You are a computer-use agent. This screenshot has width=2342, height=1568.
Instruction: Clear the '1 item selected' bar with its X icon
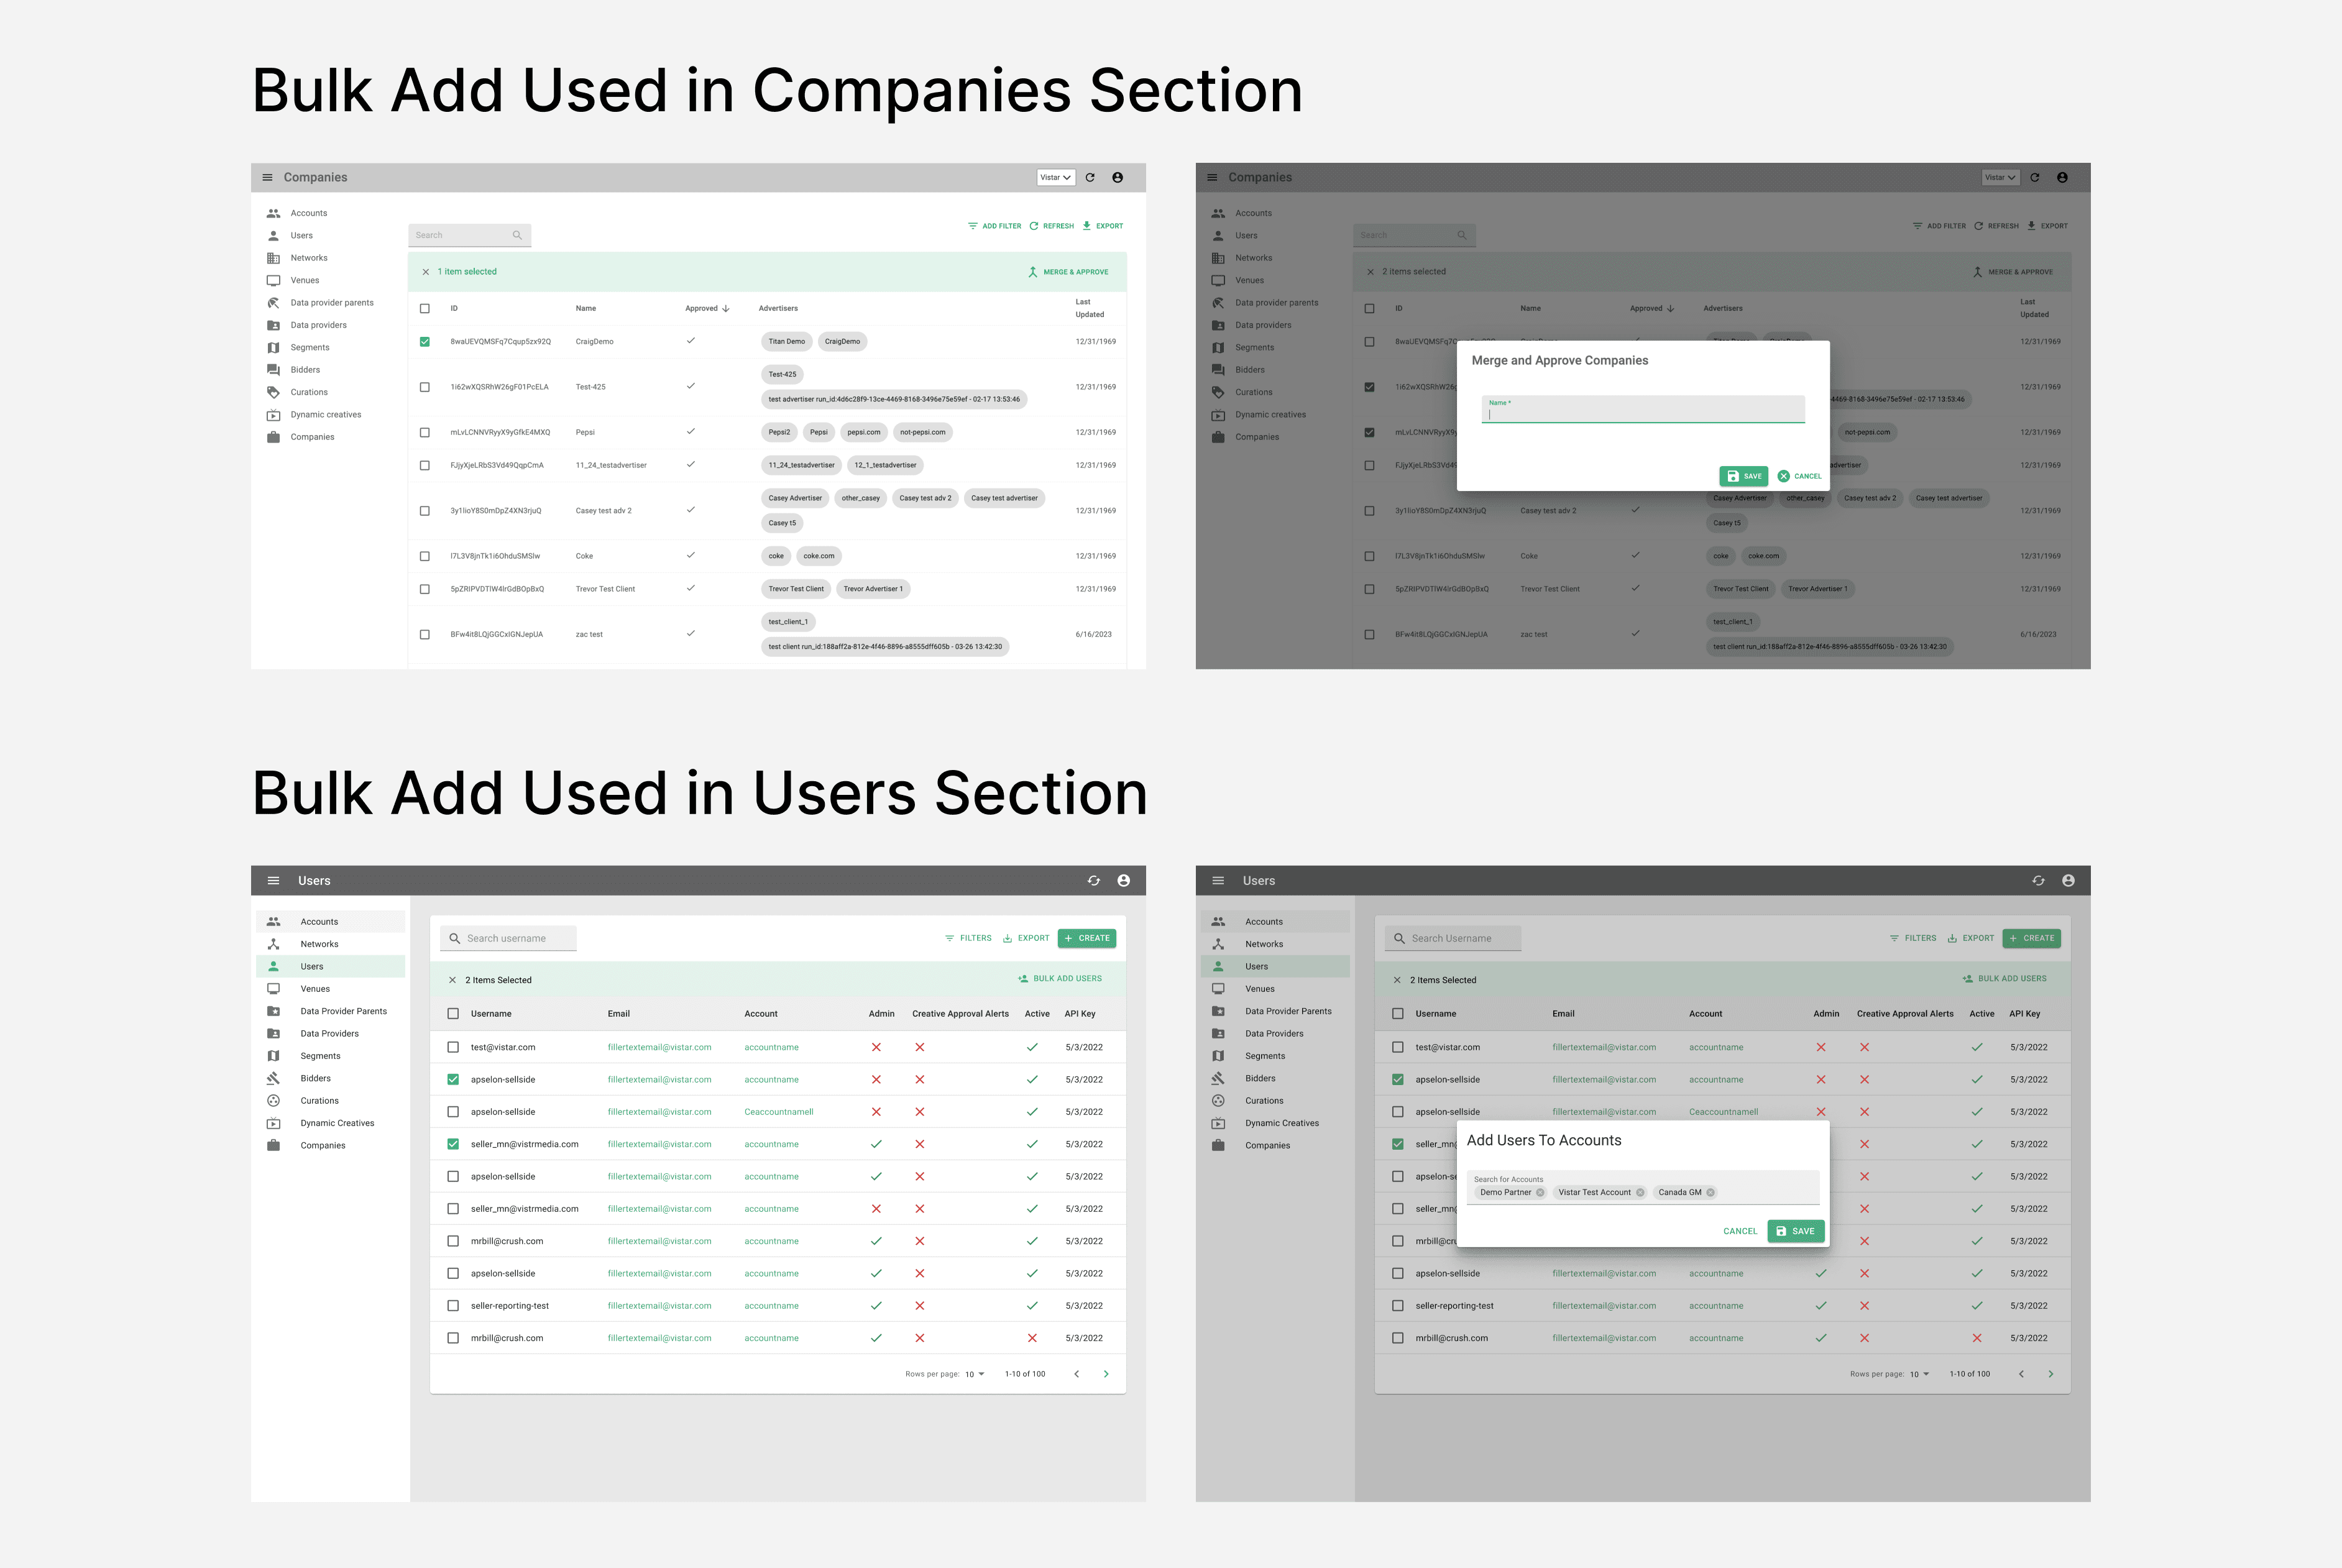[x=426, y=272]
